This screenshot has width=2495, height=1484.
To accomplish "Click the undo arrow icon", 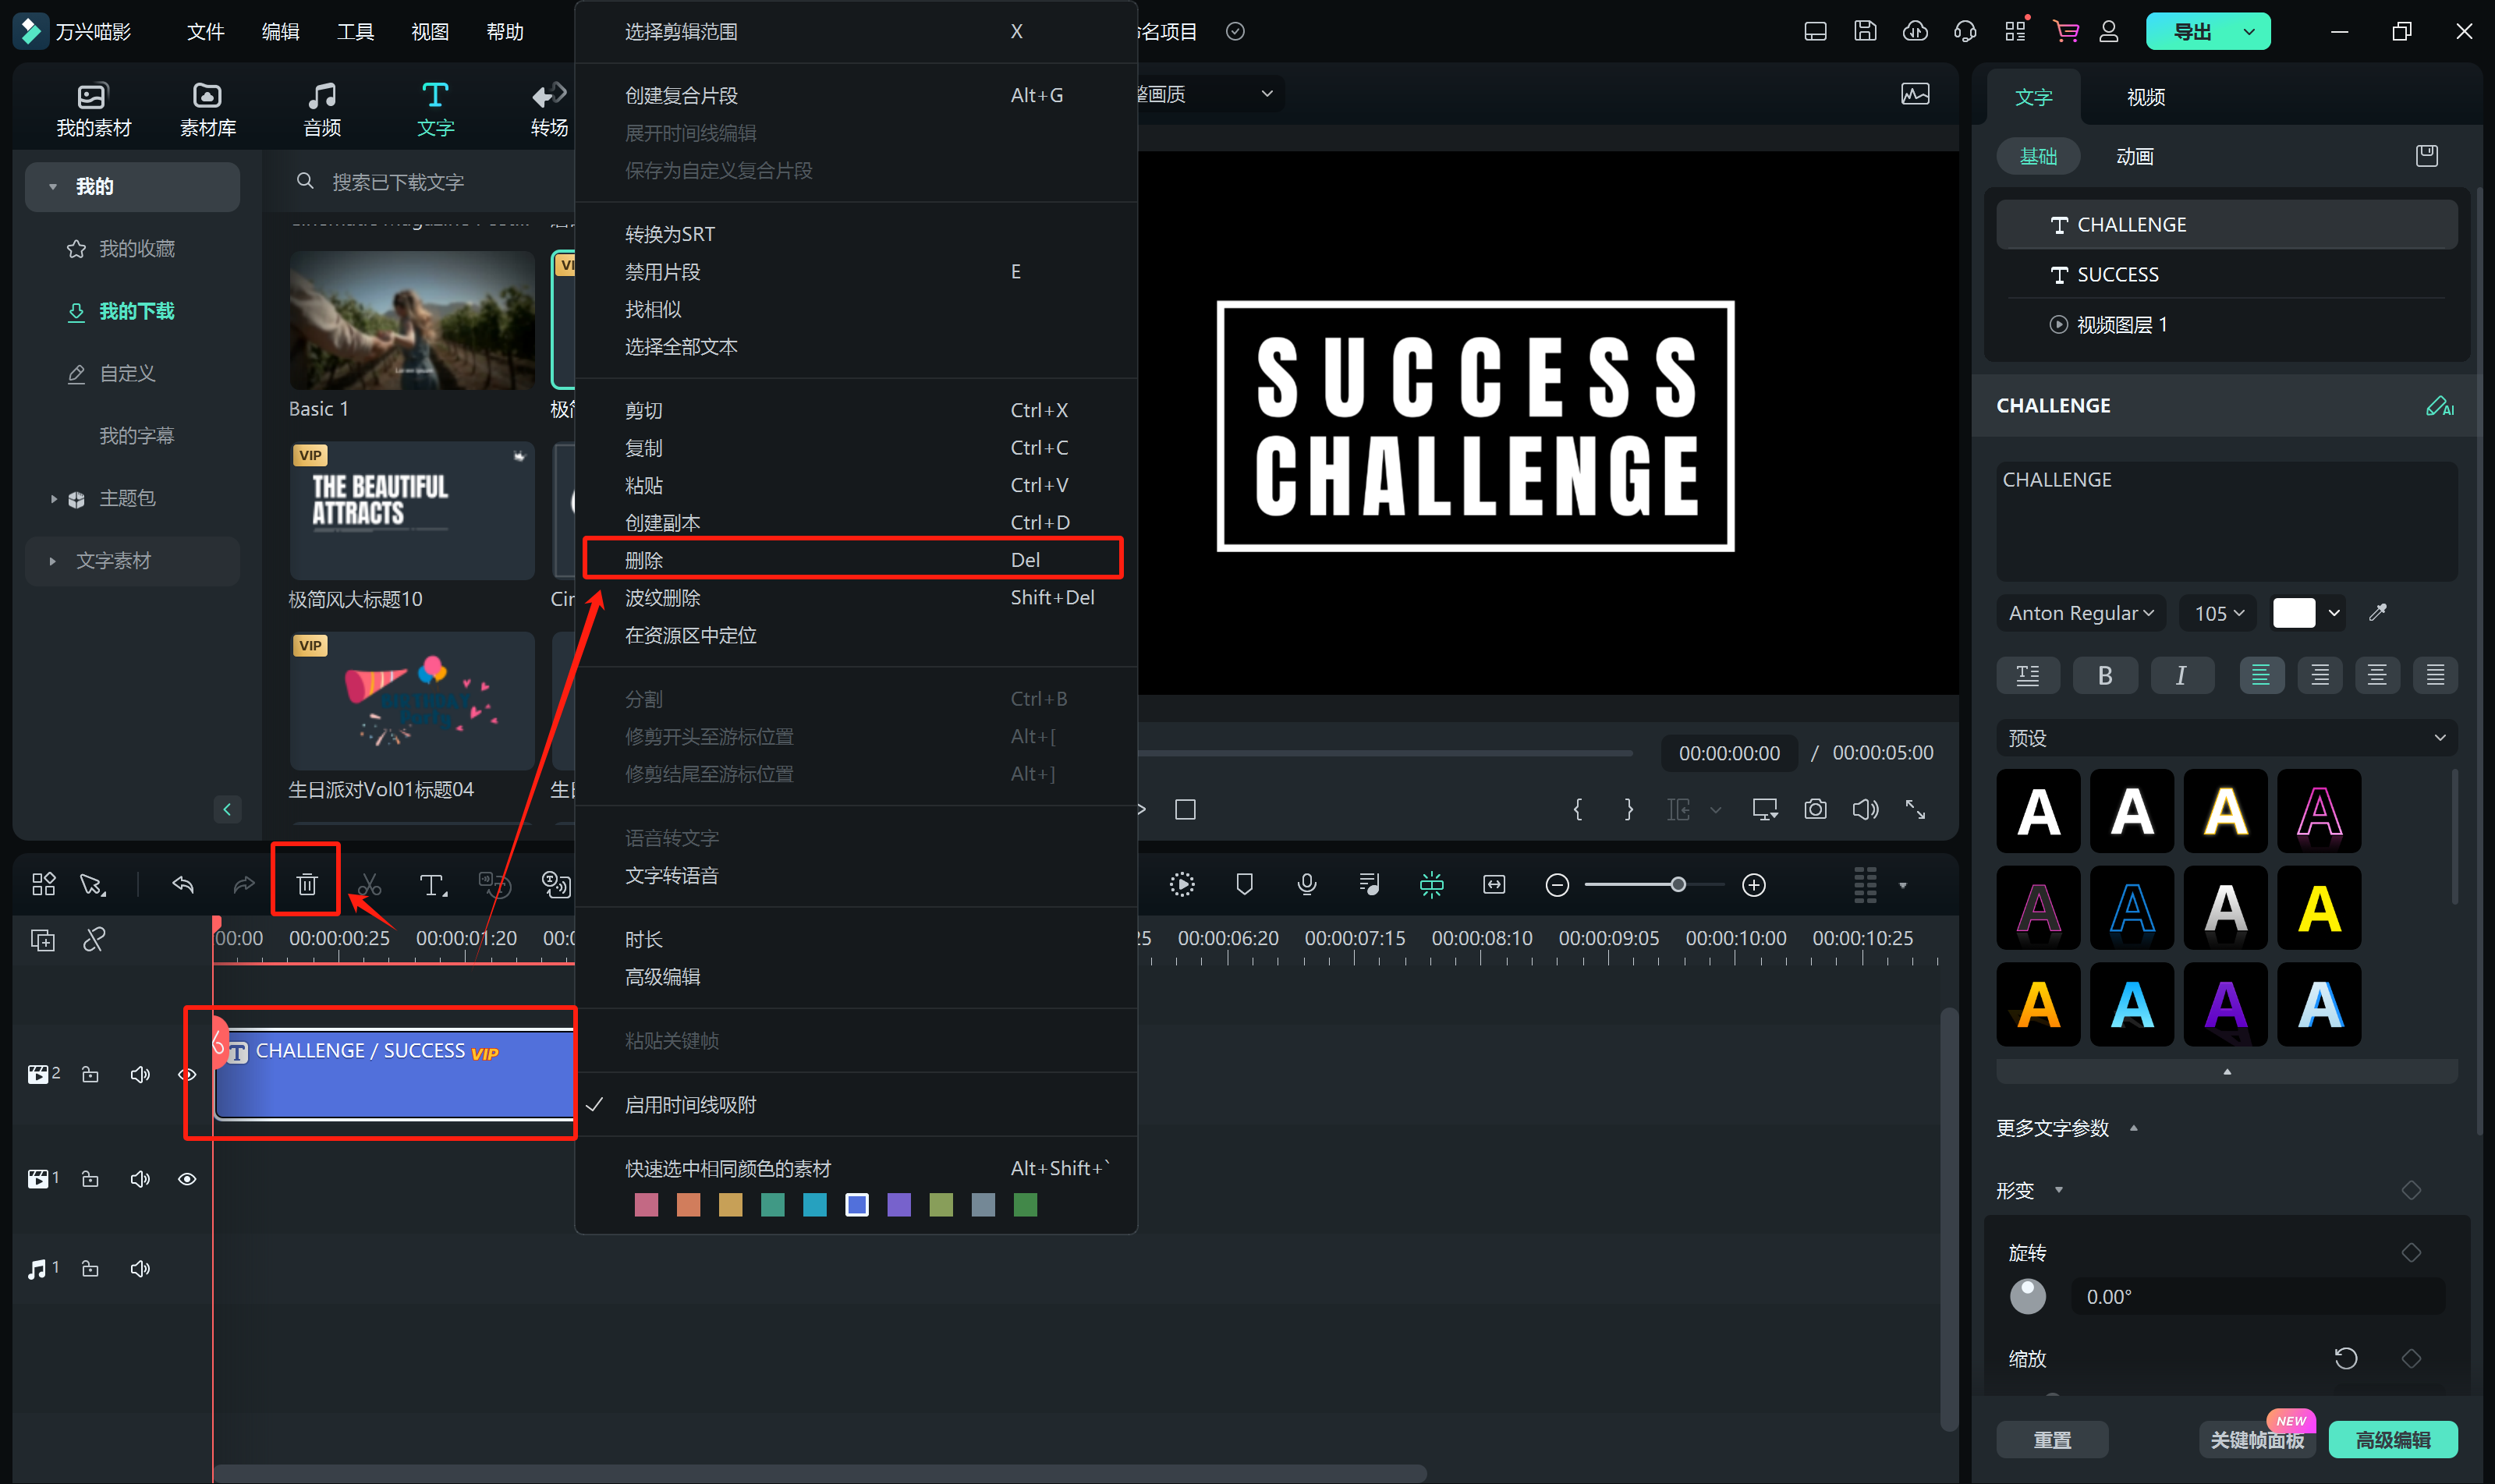I will pyautogui.click(x=183, y=884).
